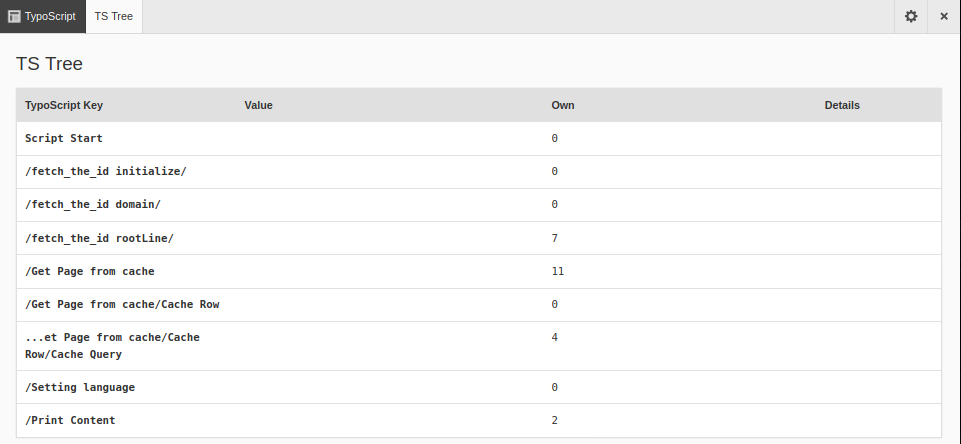Select the /Print Content row
Image resolution: width=961 pixels, height=444 pixels.
tap(70, 420)
